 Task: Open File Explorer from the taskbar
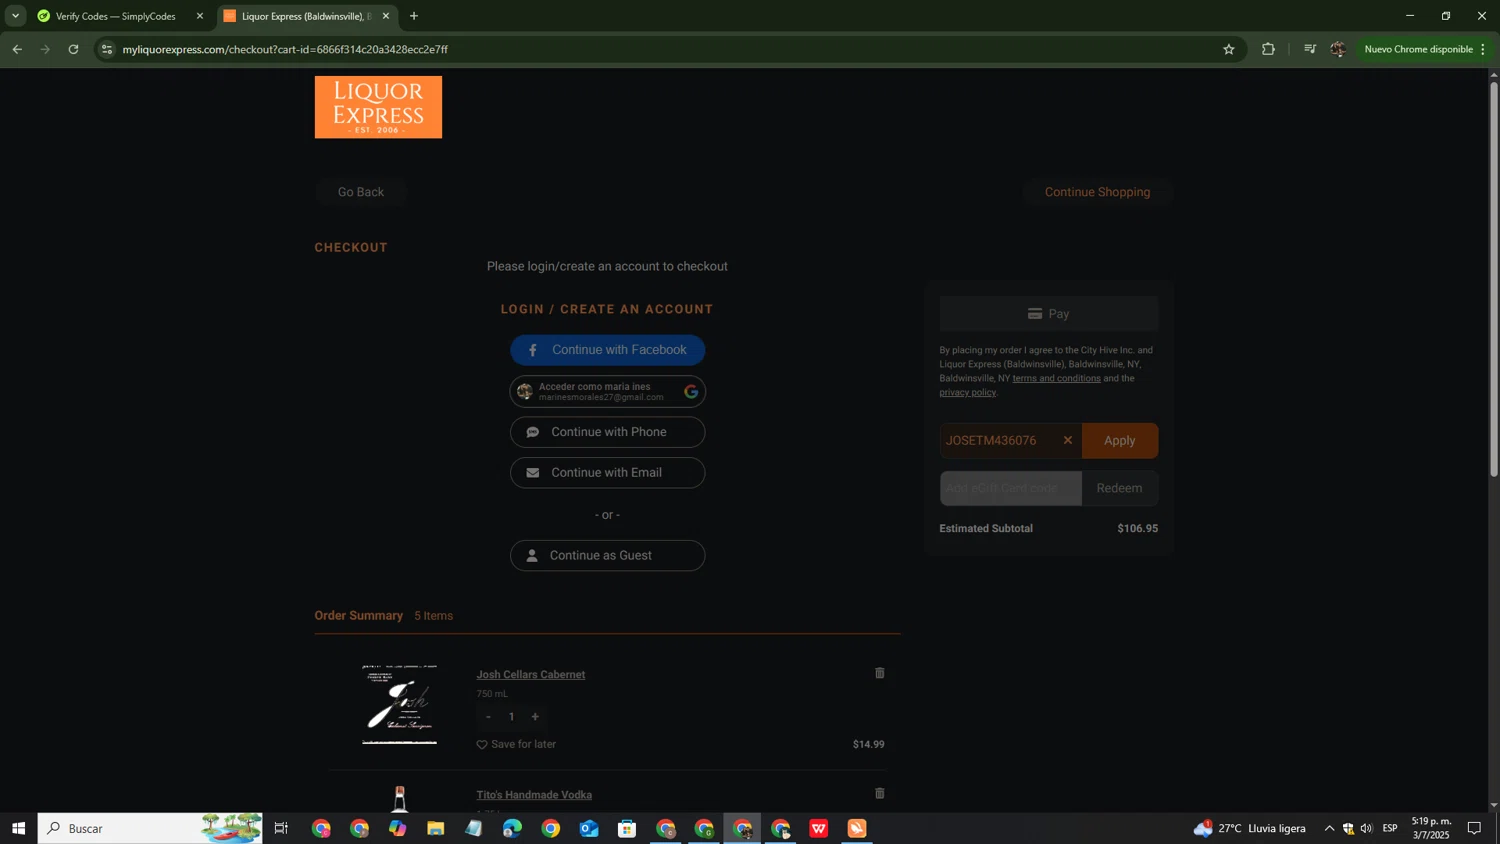(436, 828)
